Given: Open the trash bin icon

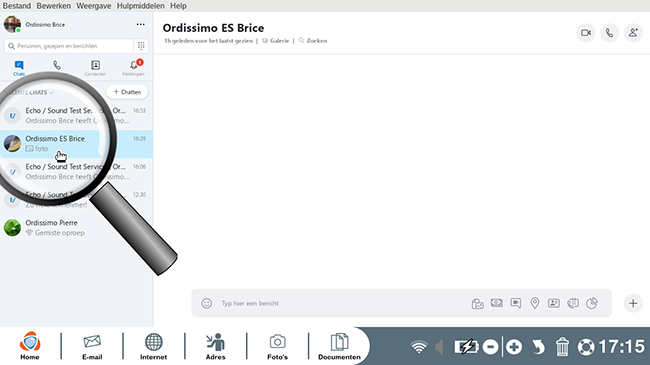Looking at the screenshot, I should (x=562, y=347).
